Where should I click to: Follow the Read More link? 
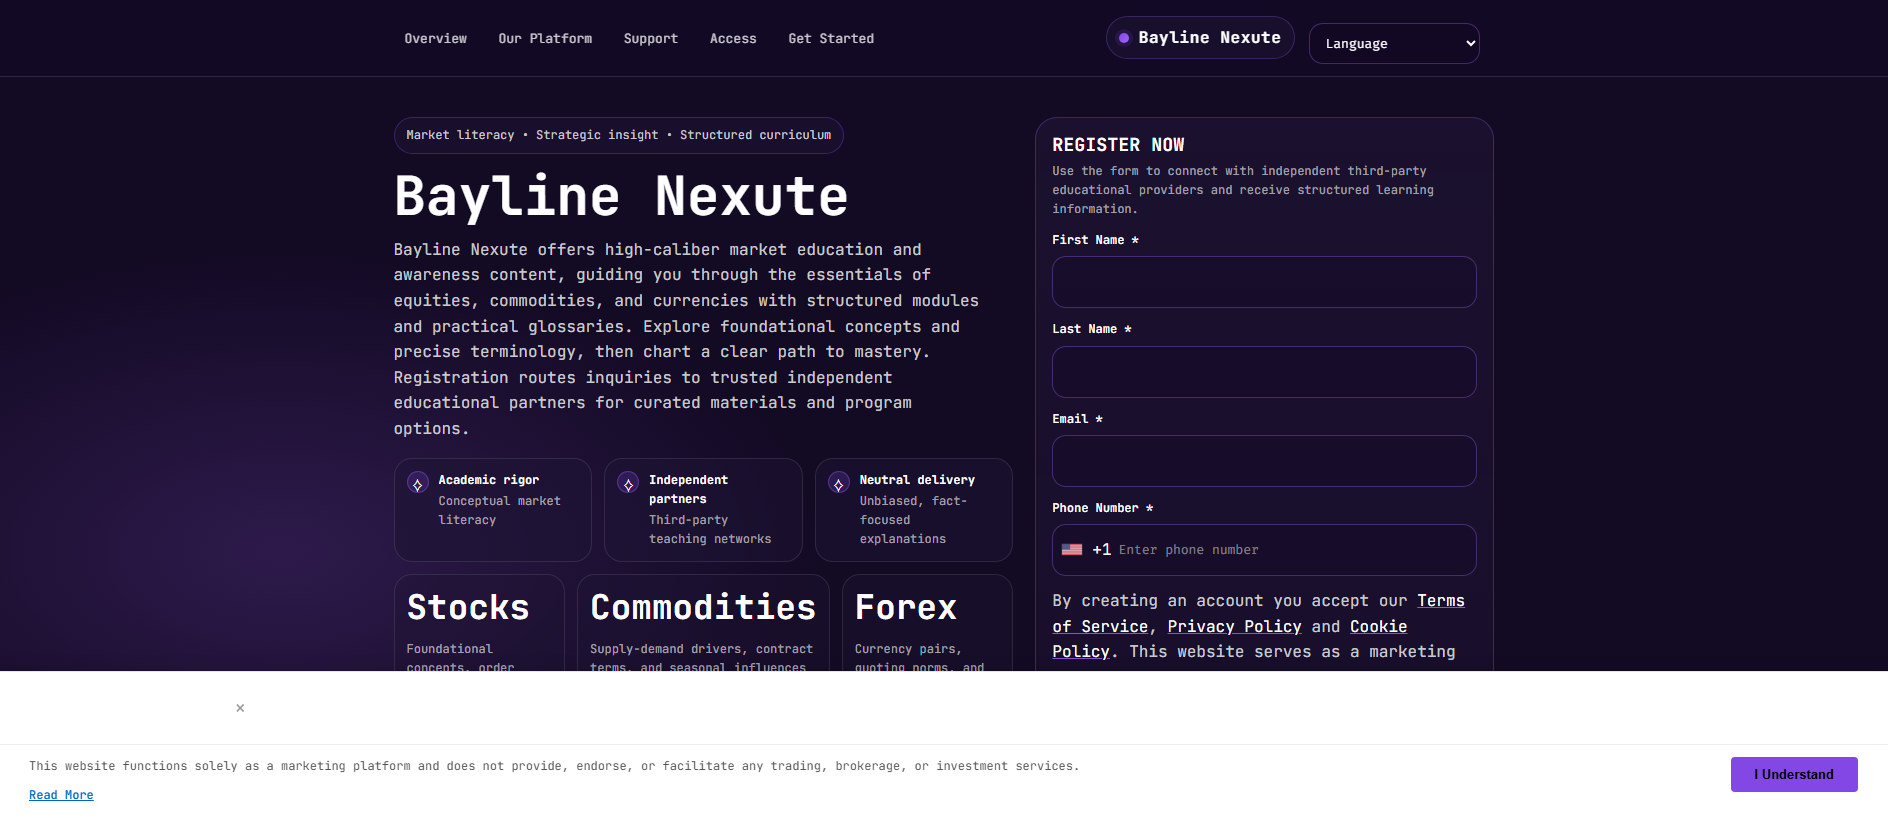[61, 795]
